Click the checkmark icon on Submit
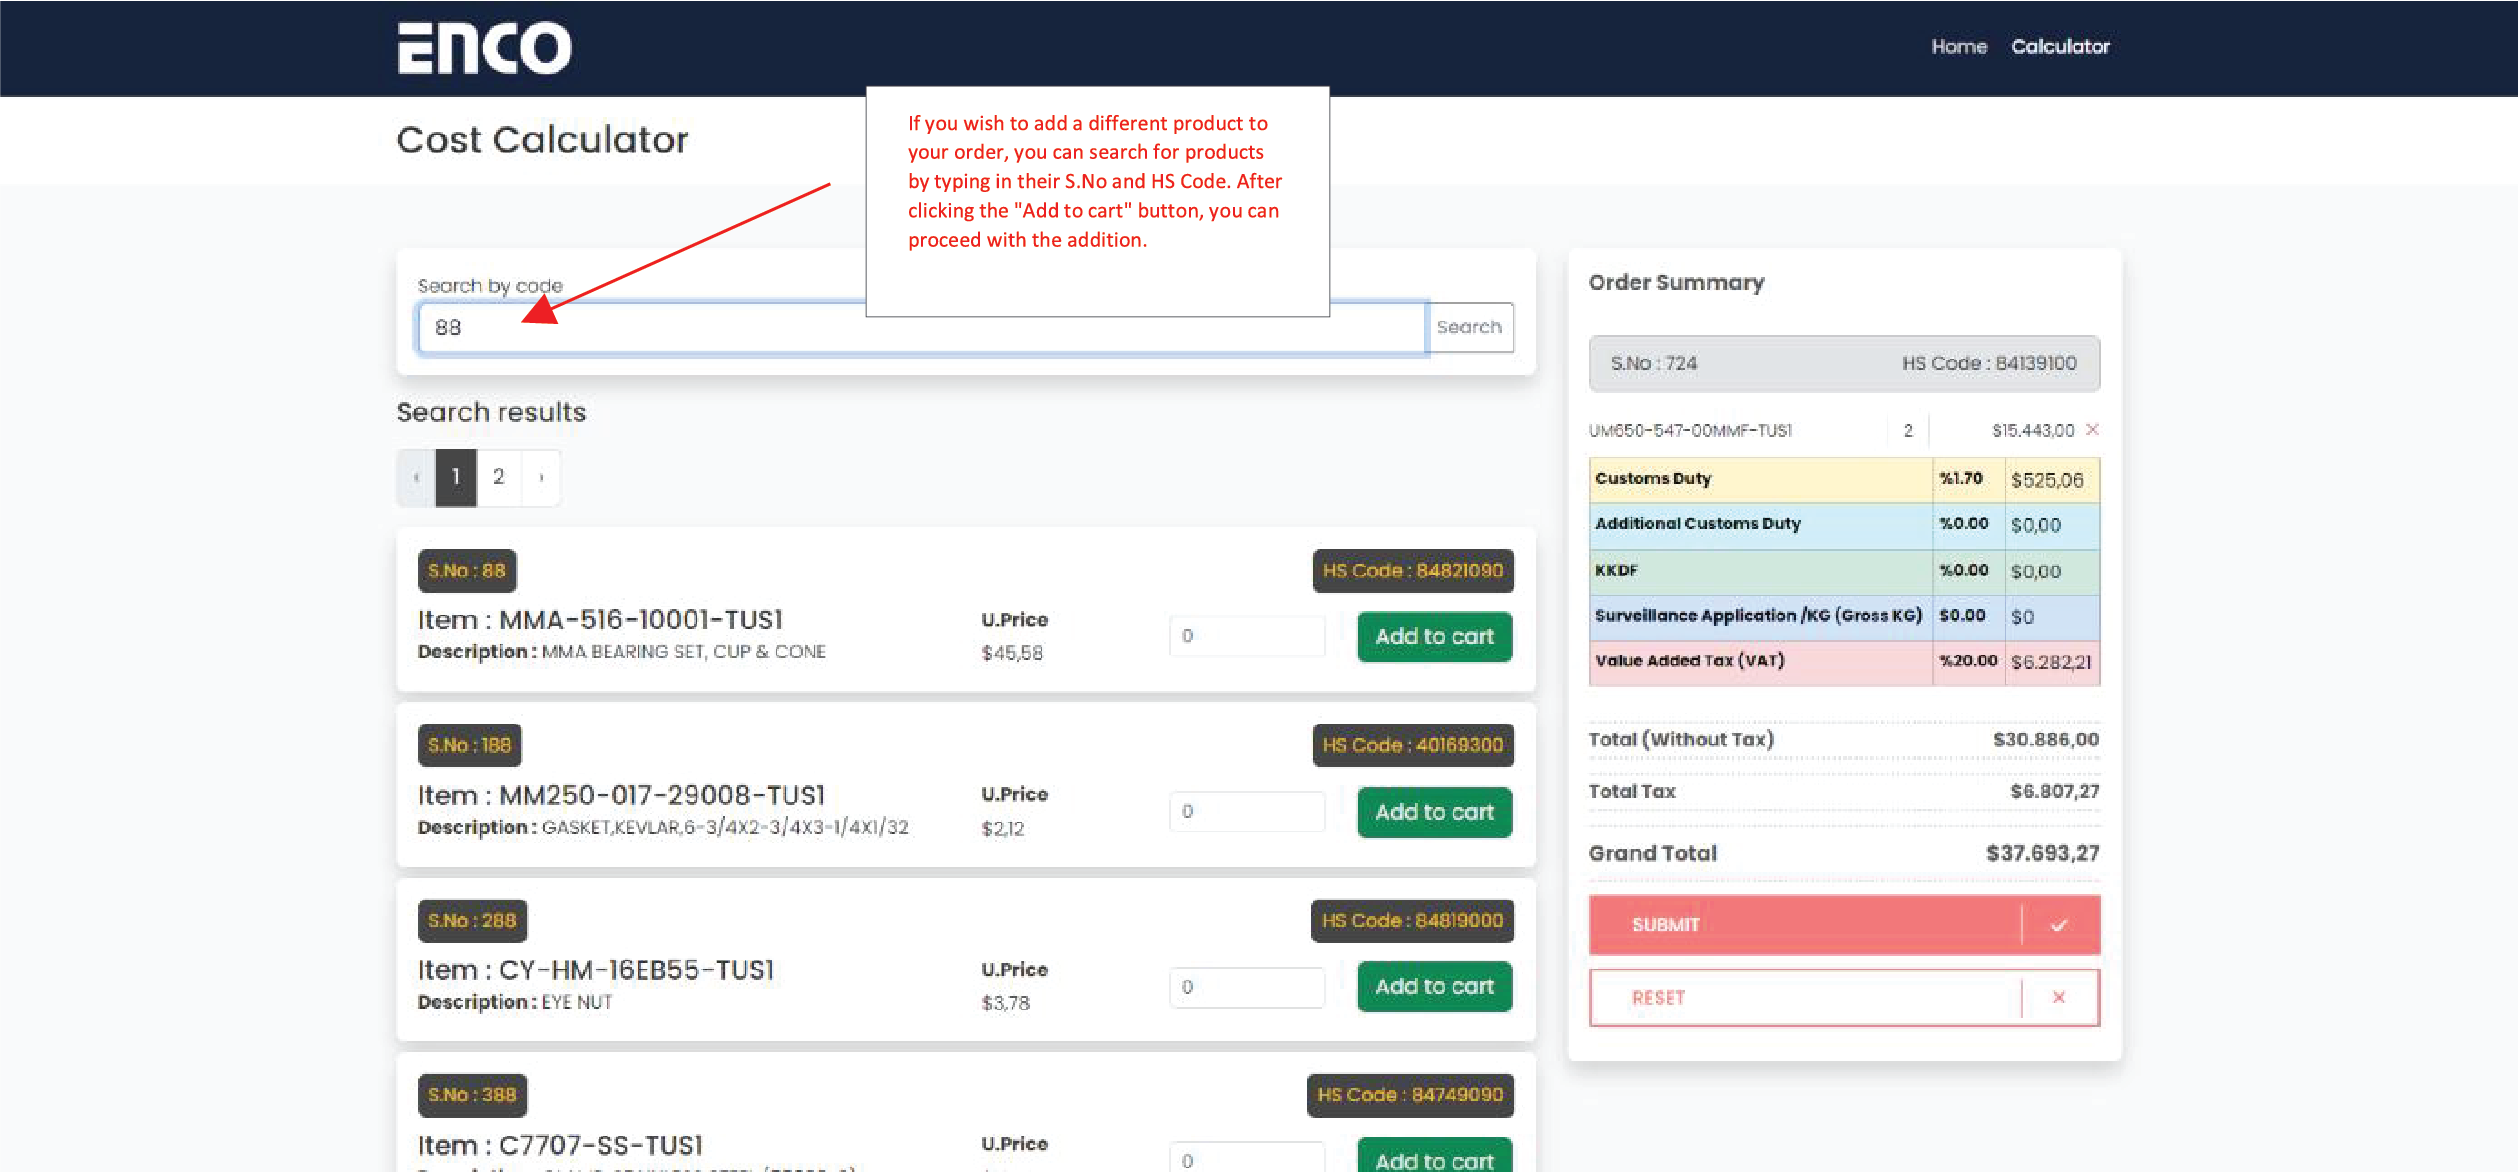 (x=2058, y=925)
